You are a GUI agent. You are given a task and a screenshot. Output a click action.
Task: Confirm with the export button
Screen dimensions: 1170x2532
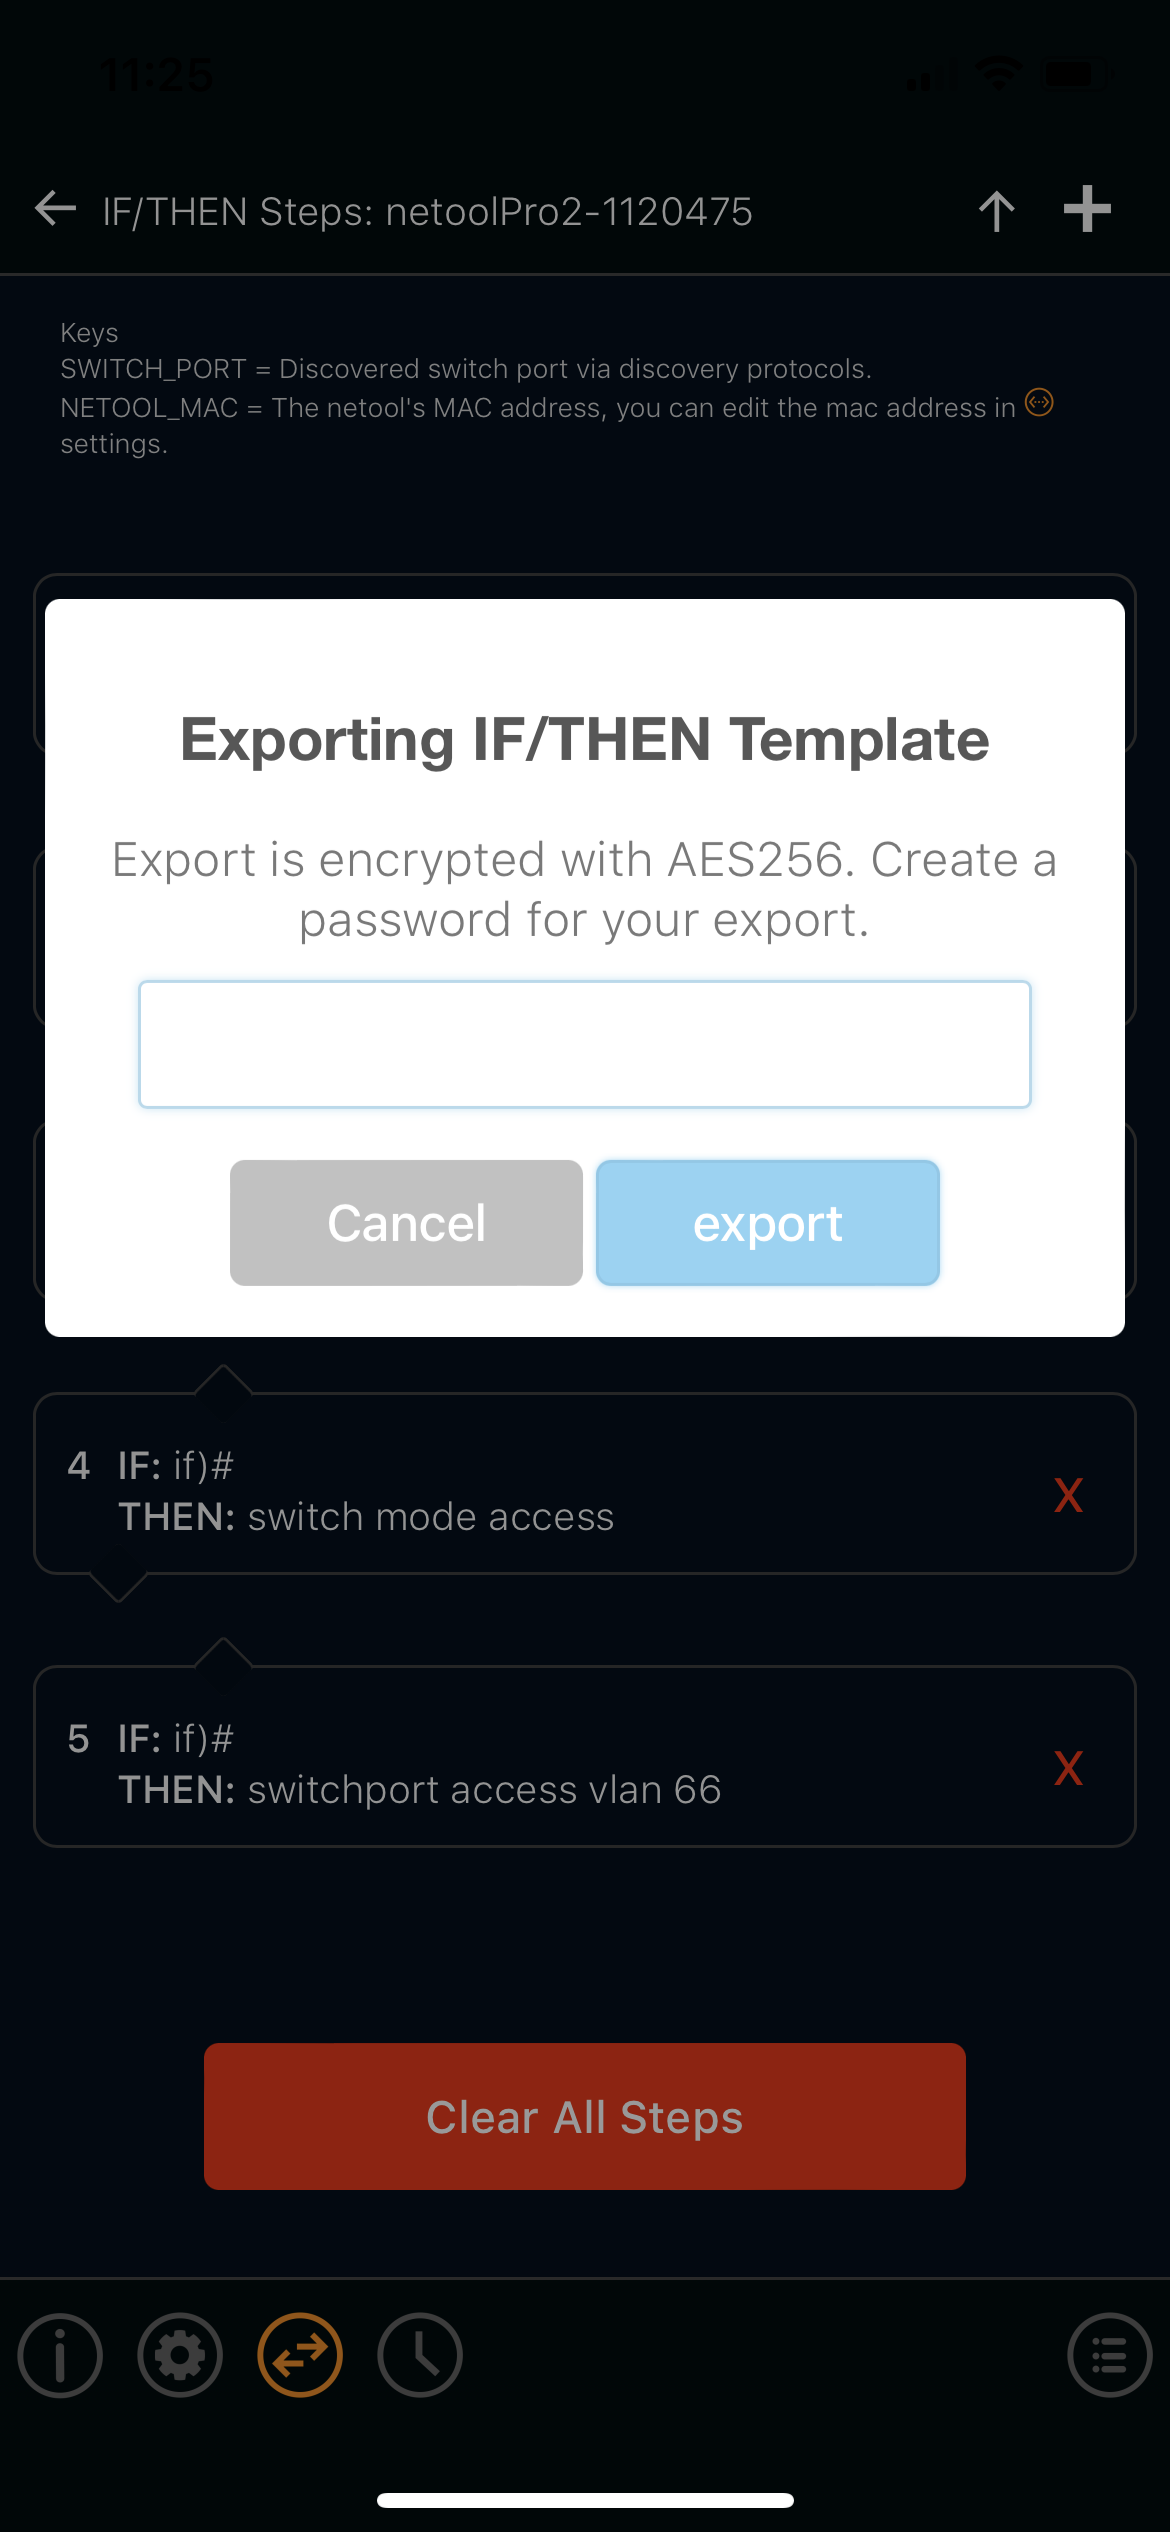point(768,1223)
